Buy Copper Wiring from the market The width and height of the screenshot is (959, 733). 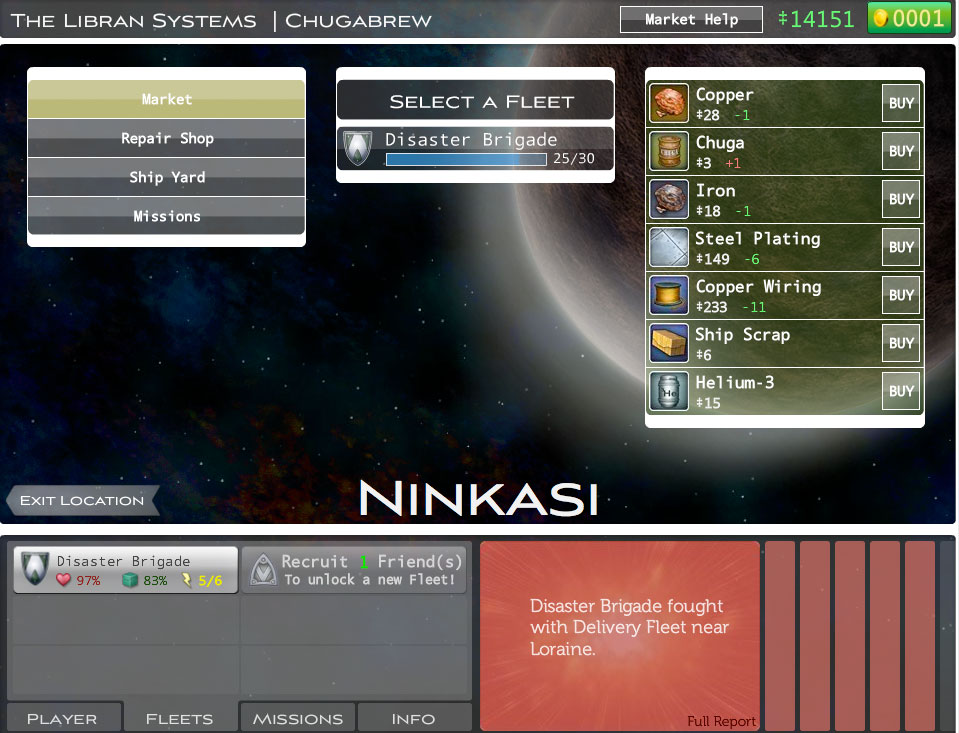pyautogui.click(x=901, y=295)
